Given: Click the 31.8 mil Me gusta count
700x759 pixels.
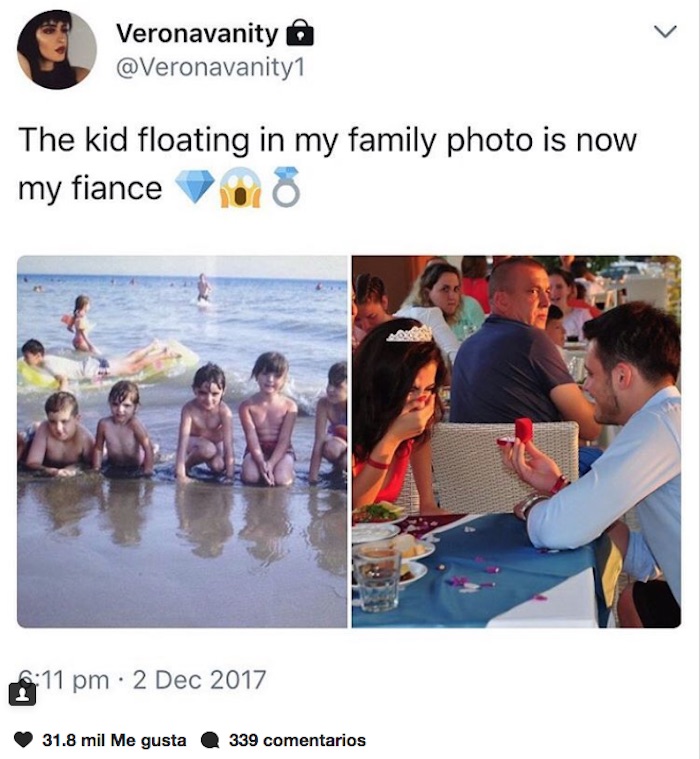Looking at the screenshot, I should [114, 740].
